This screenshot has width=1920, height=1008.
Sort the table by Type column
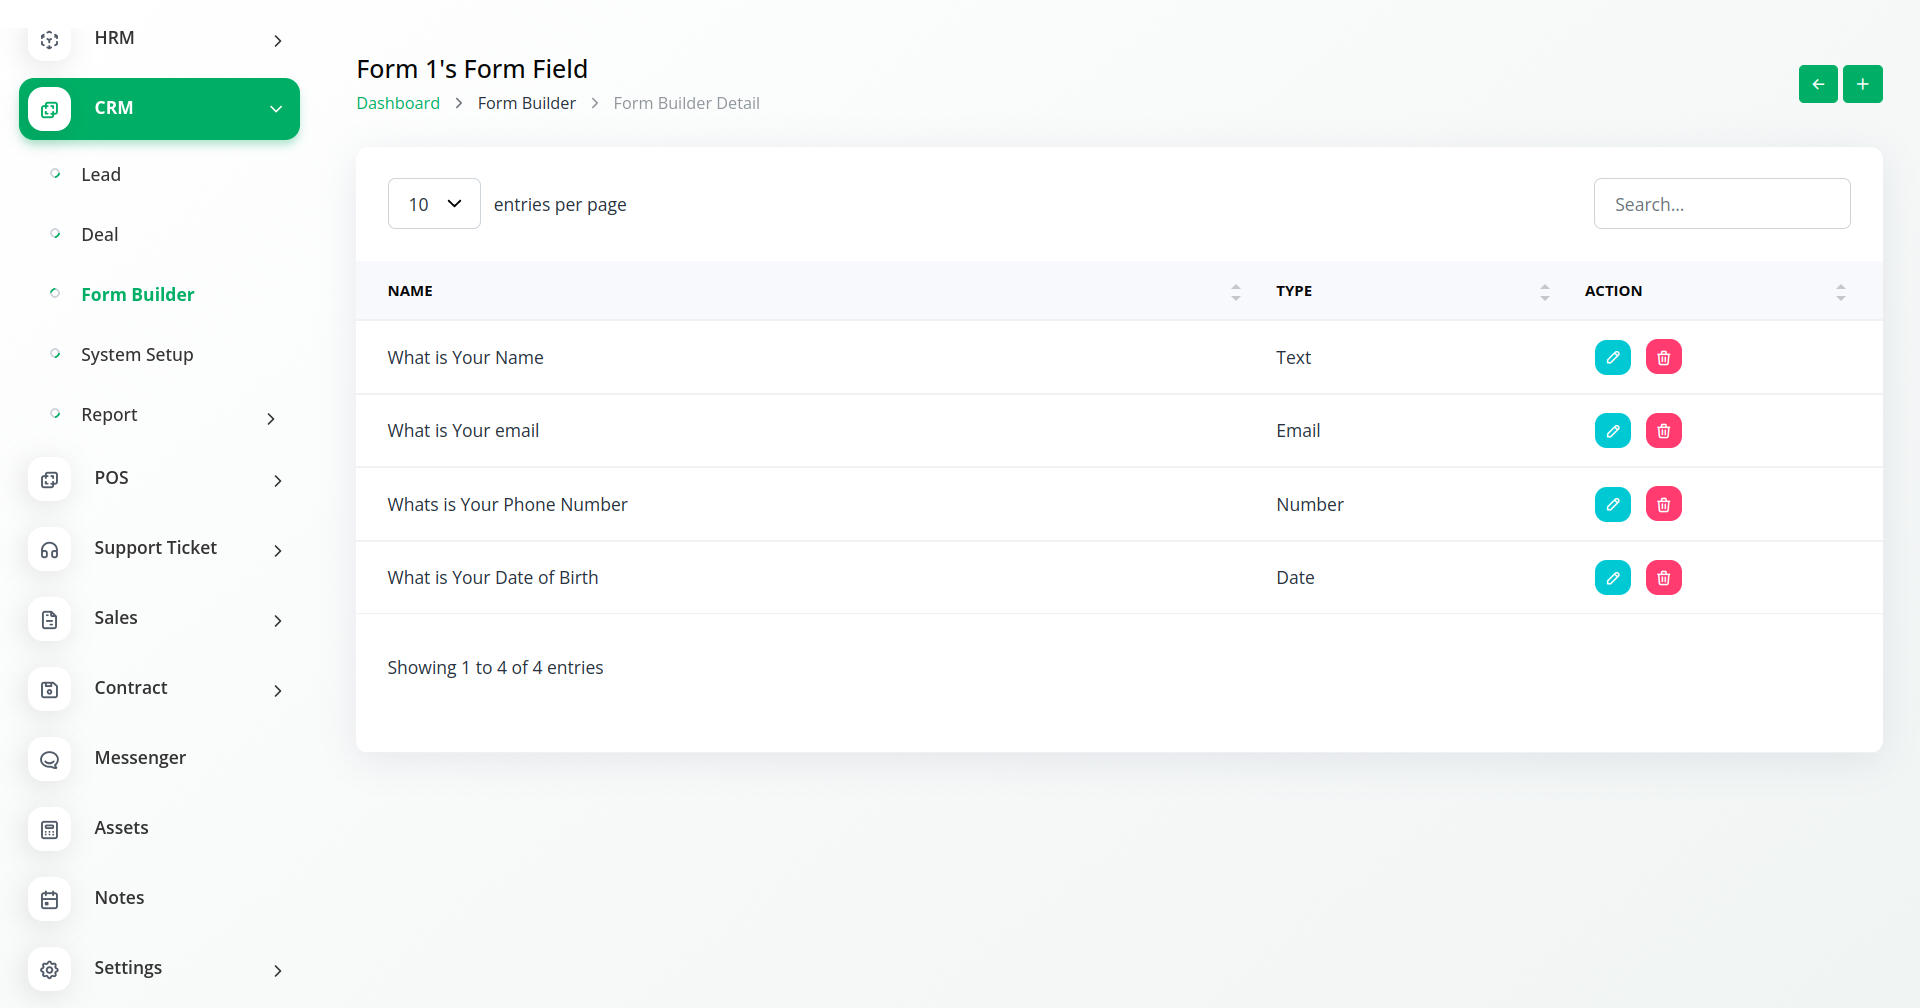[1544, 291]
